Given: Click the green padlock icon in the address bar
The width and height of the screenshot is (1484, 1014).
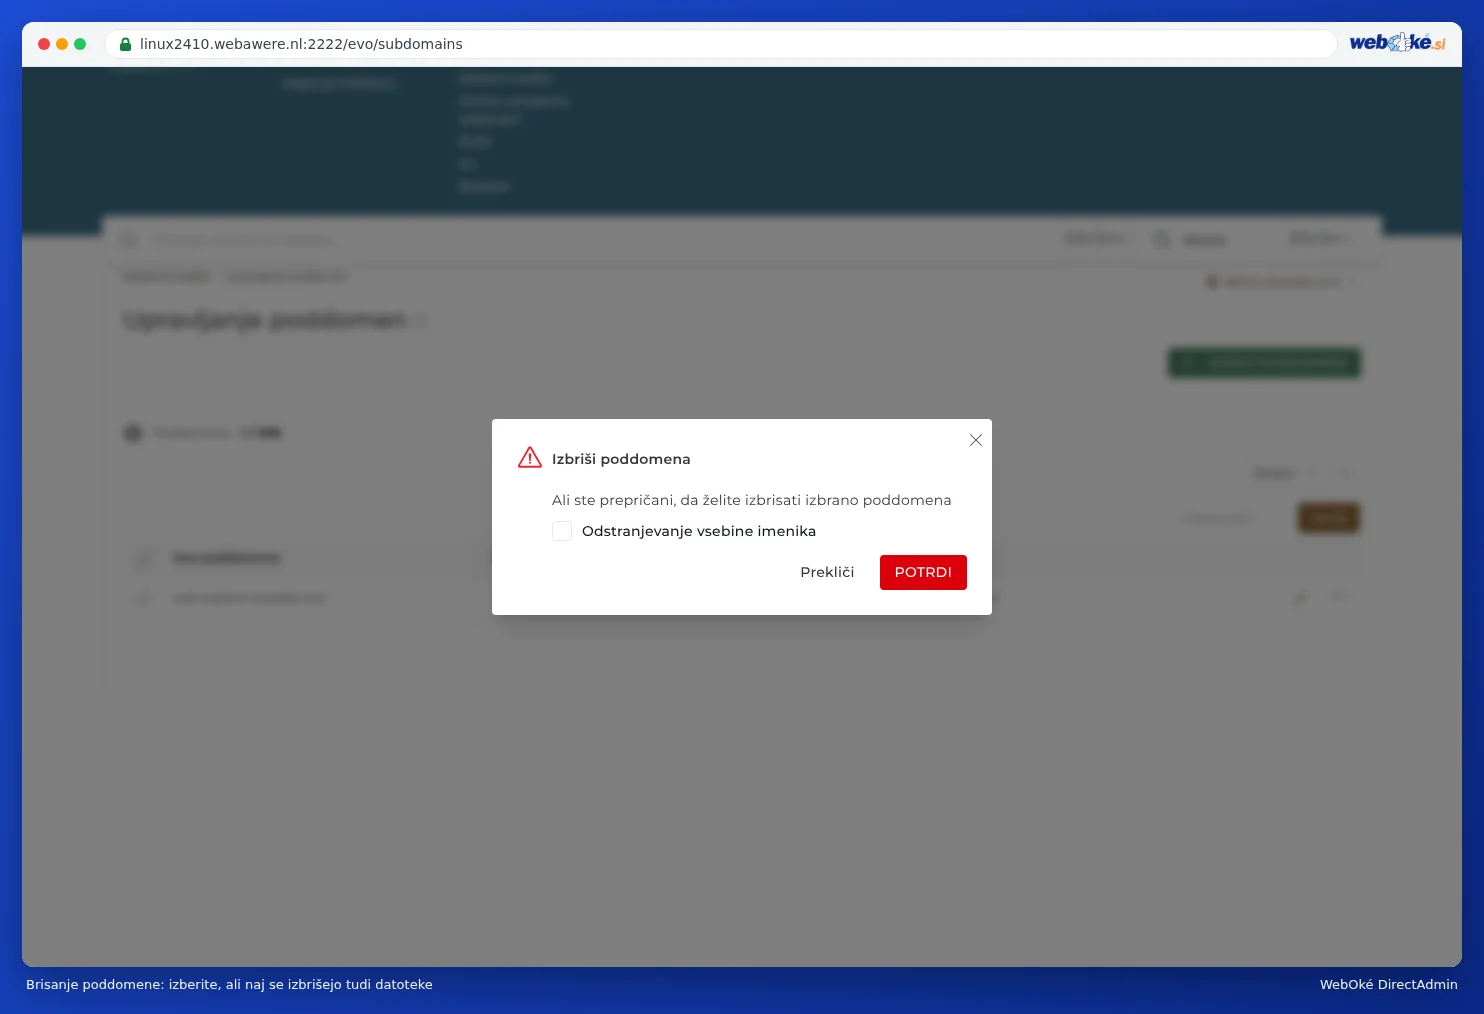Looking at the screenshot, I should coord(126,44).
